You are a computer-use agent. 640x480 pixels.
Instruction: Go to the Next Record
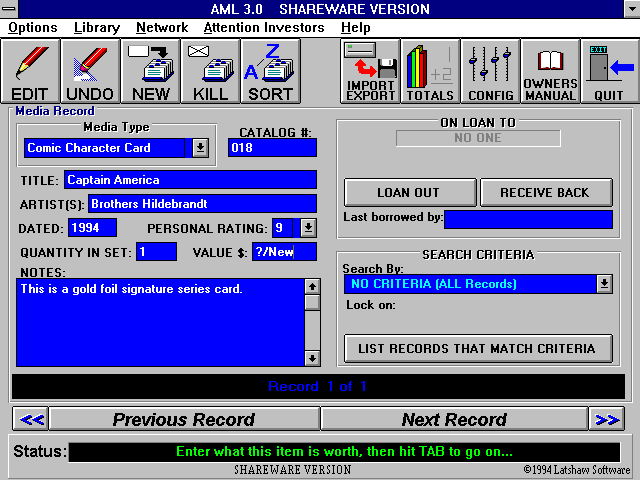[454, 419]
